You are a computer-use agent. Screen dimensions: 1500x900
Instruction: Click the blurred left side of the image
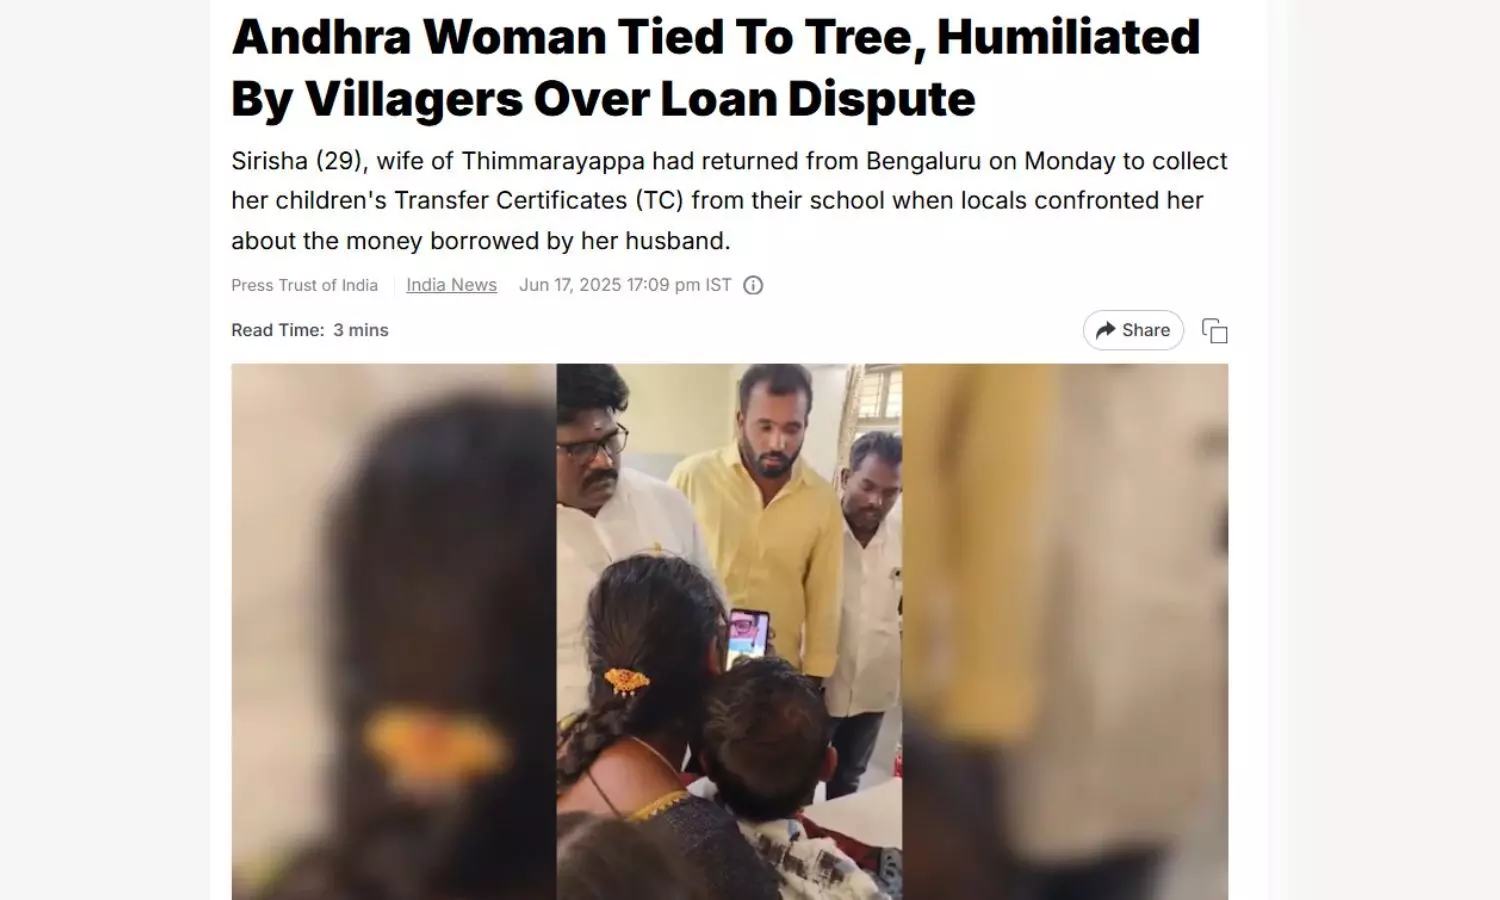point(394,631)
